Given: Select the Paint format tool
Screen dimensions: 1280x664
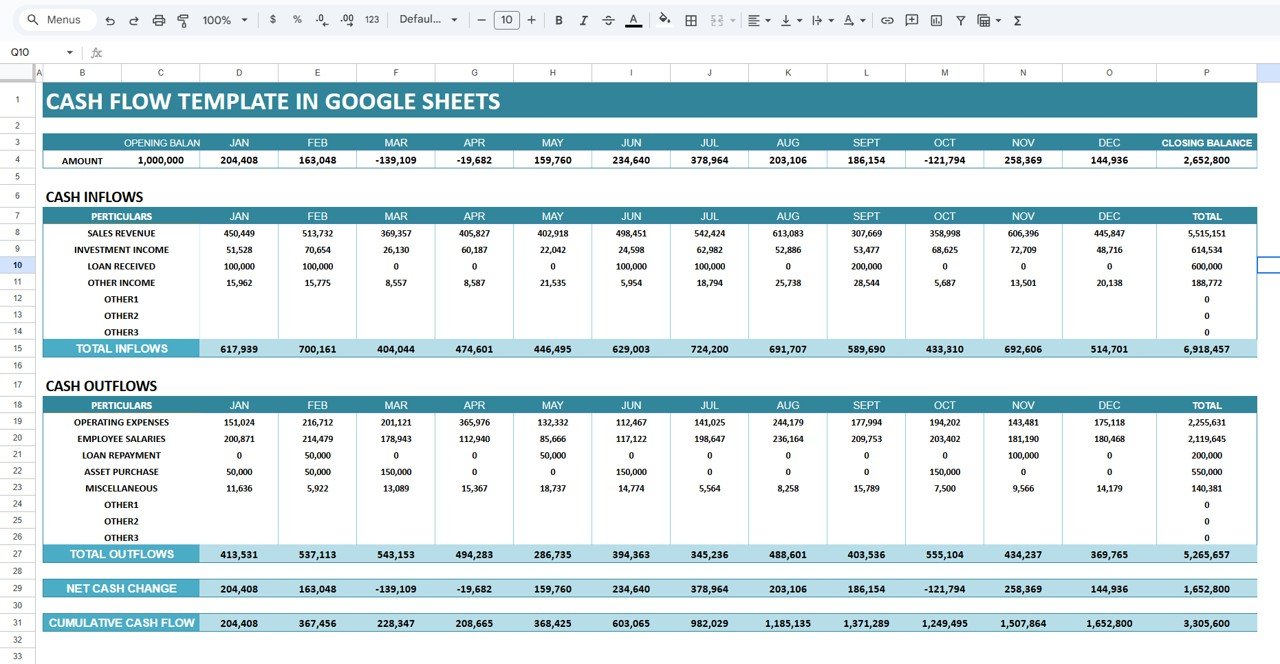Looking at the screenshot, I should click(x=183, y=19).
